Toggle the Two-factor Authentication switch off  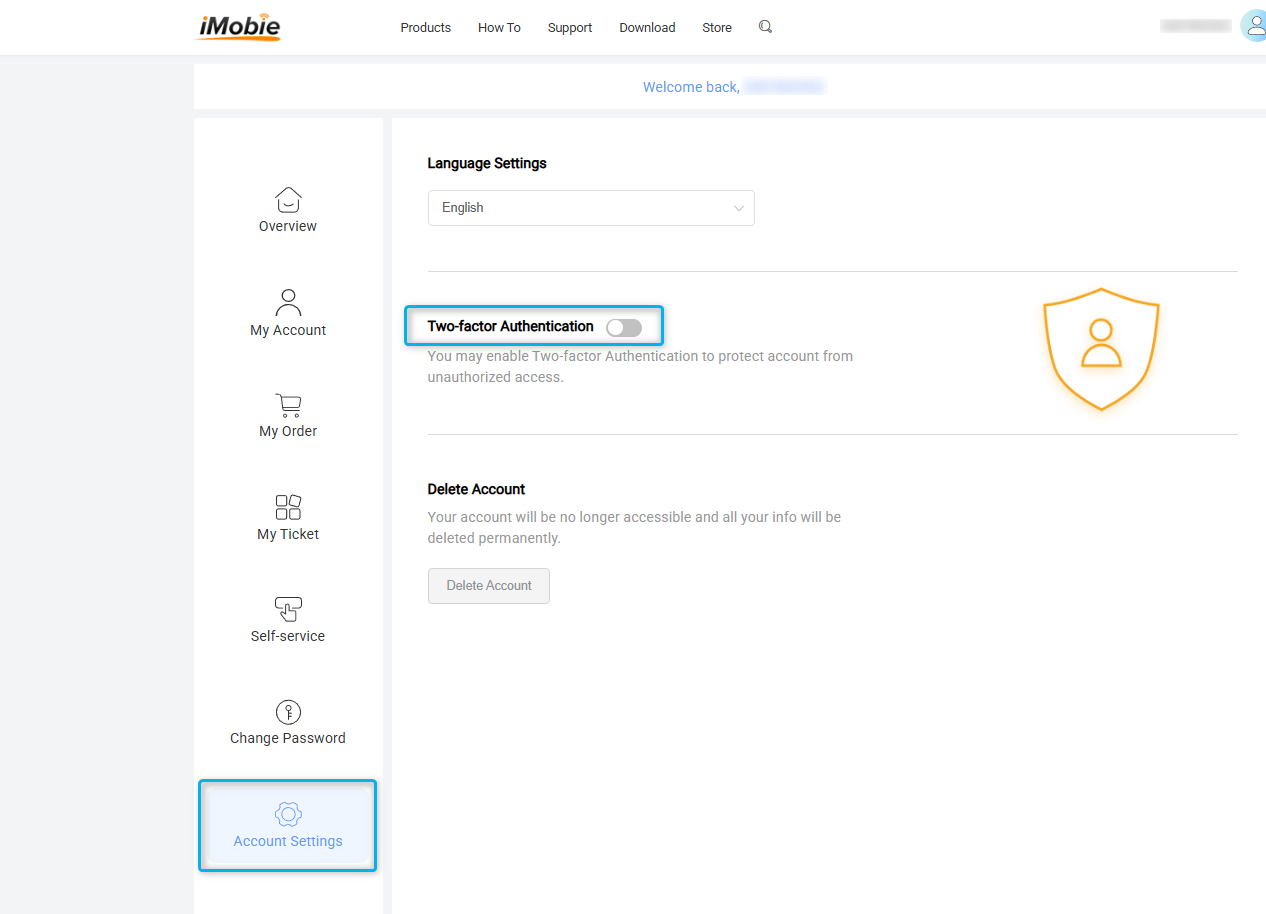[623, 327]
